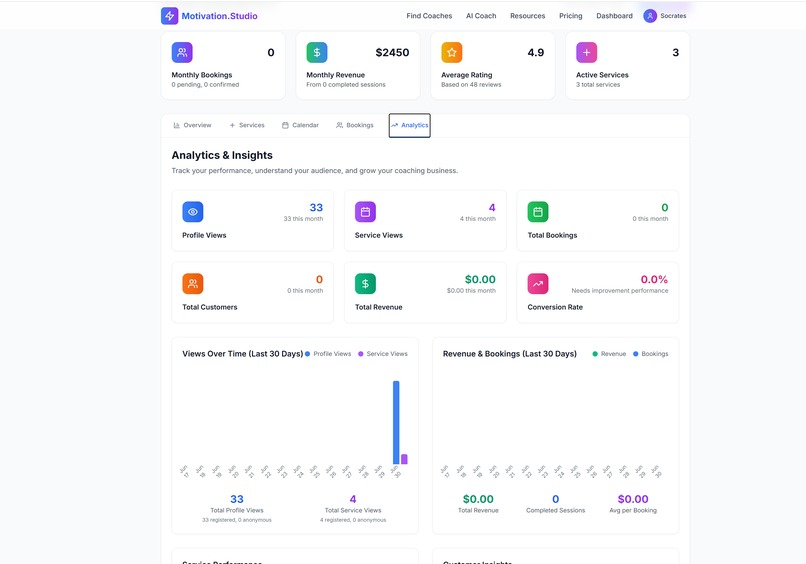The height and width of the screenshot is (564, 806).
Task: Open the AI Coach link
Action: pyautogui.click(x=481, y=16)
